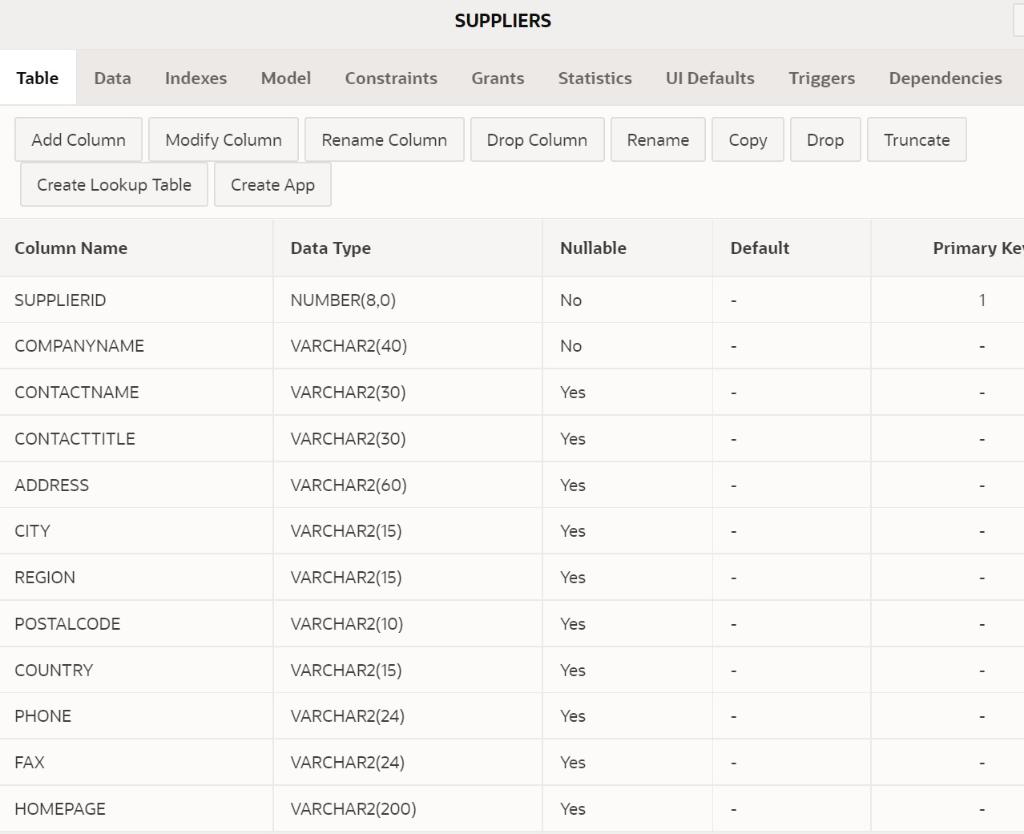
Task: Open the Indexes tab
Action: tap(196, 78)
